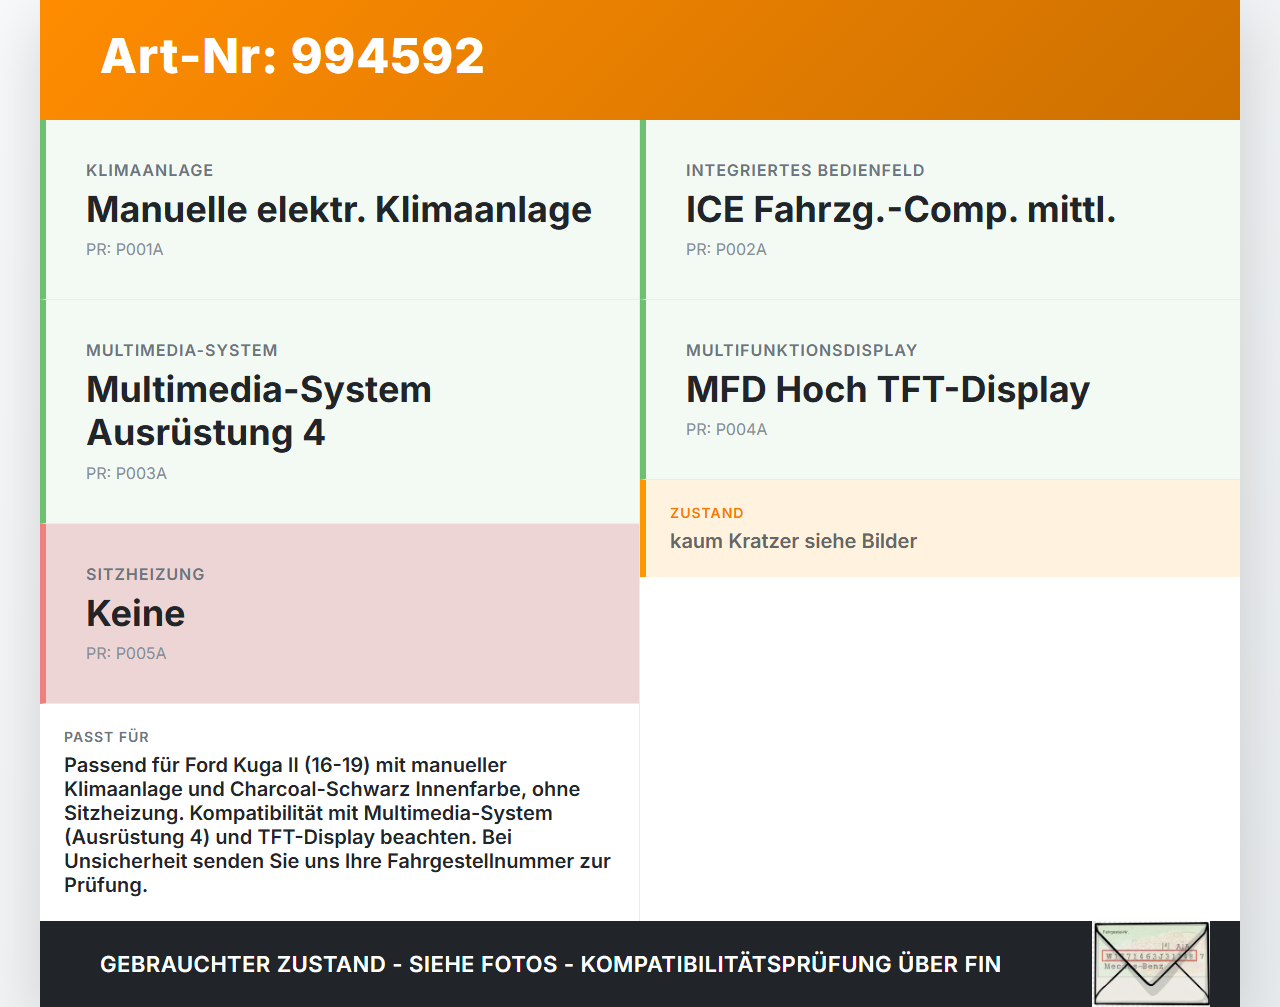The image size is (1280, 1007).
Task: Click Manuelle elektr. Klimaanlage heading
Action: point(339,210)
